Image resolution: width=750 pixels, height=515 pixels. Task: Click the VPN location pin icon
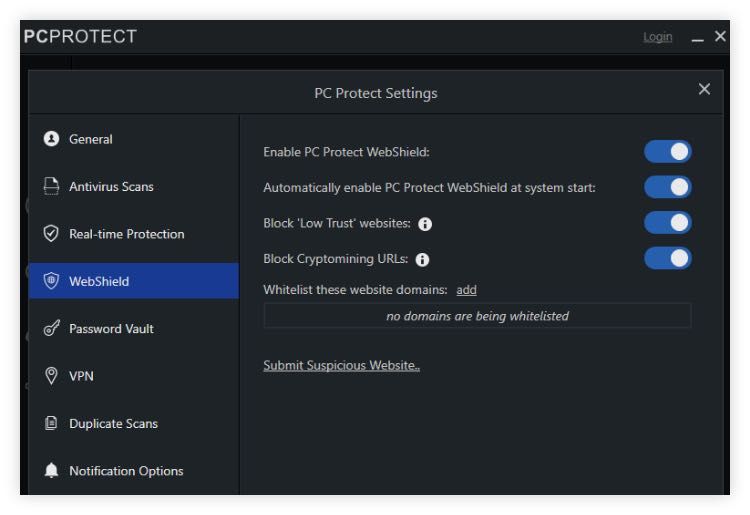52,376
